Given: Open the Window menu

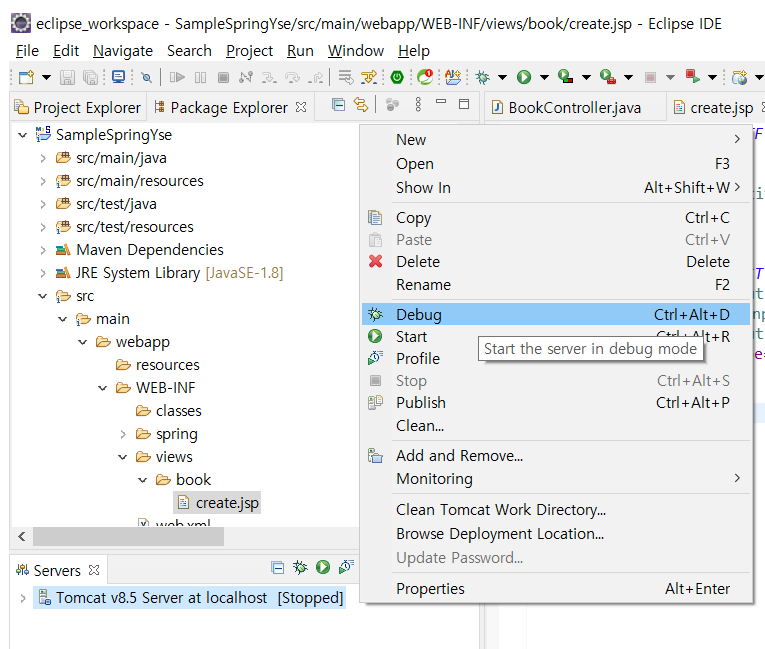Looking at the screenshot, I should coord(356,51).
